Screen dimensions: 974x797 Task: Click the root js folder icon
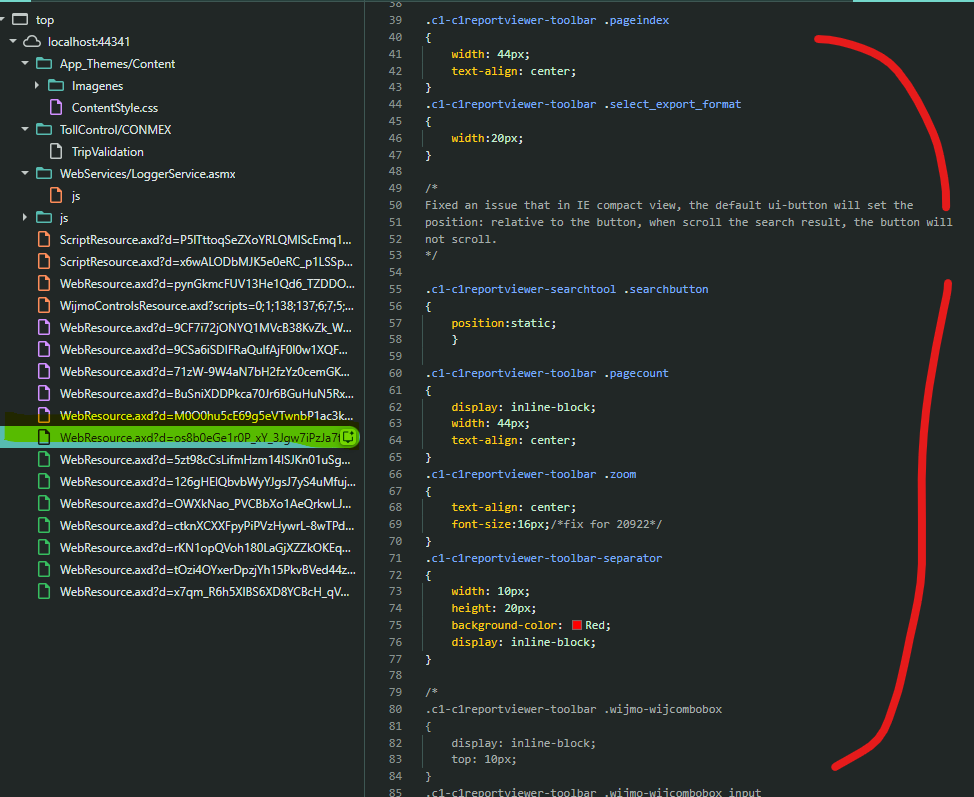44,217
